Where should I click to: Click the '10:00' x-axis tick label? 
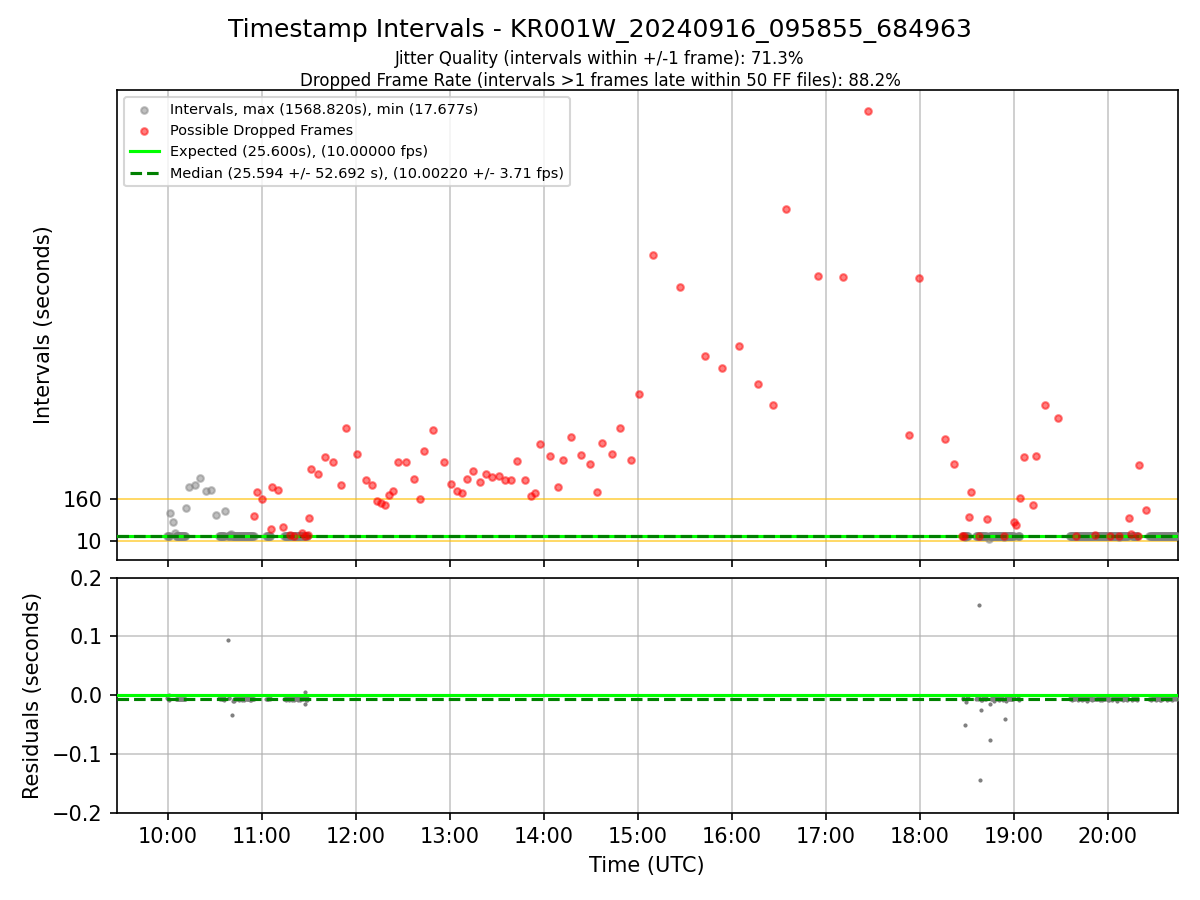pos(167,836)
